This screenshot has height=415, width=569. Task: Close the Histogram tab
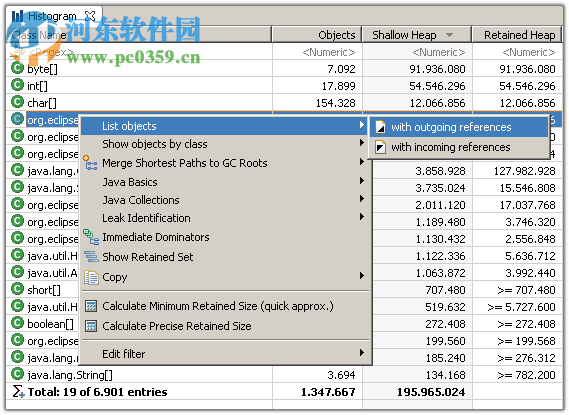point(90,16)
